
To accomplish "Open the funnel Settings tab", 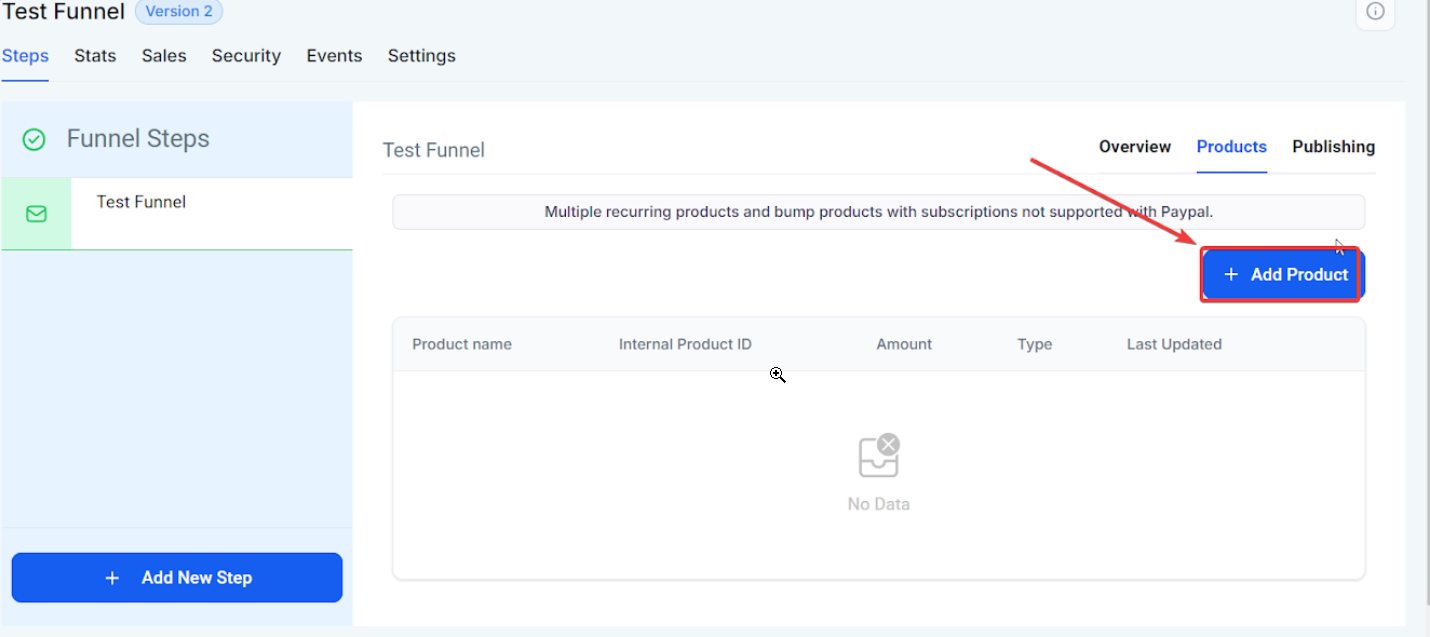I will [421, 56].
